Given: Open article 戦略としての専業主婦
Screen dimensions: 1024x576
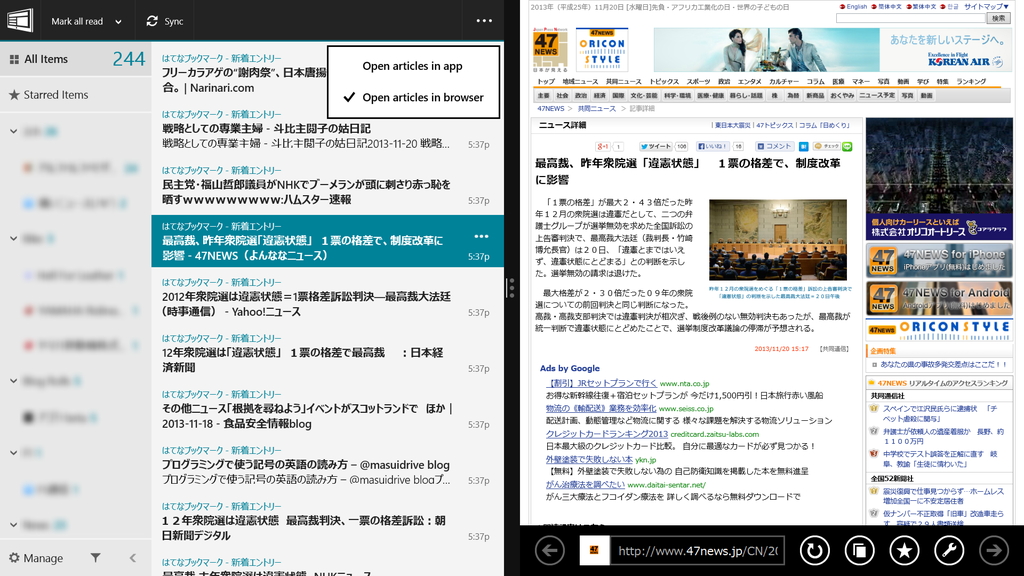Looking at the screenshot, I should 327,131.
